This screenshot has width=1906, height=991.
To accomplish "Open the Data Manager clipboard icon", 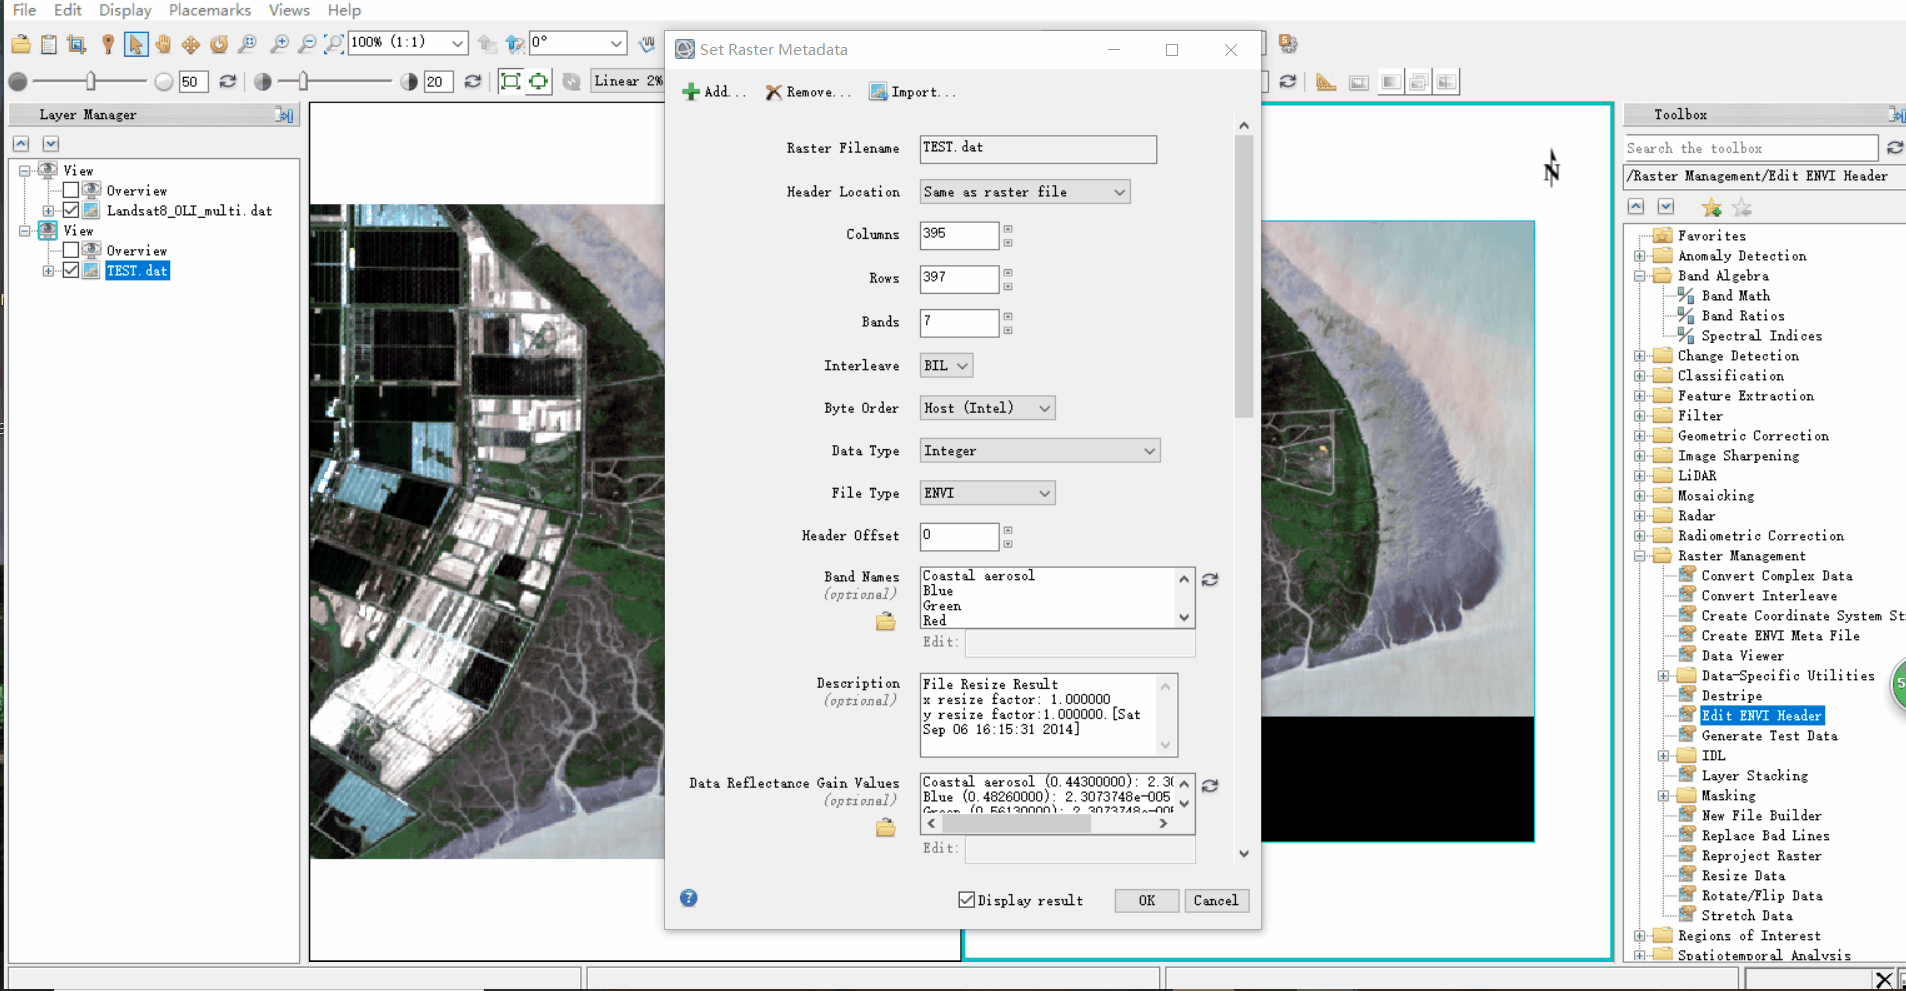I will [x=49, y=44].
